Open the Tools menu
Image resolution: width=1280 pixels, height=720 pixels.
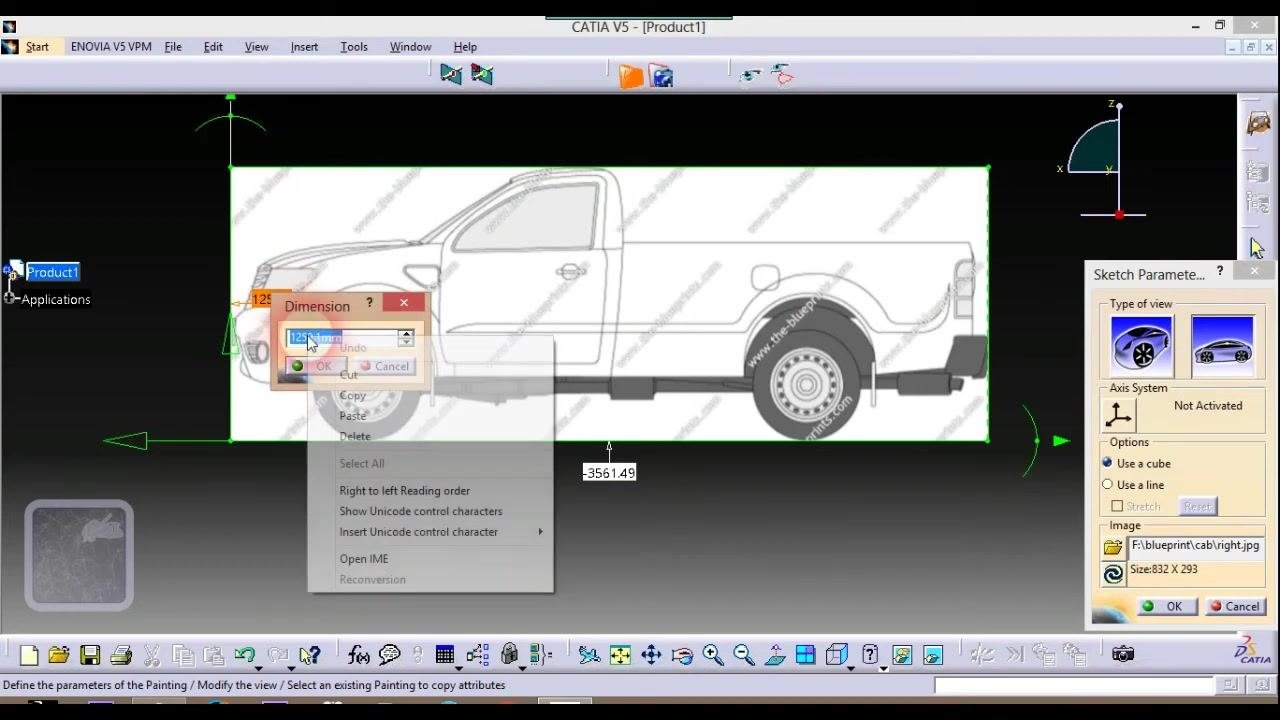tap(354, 47)
